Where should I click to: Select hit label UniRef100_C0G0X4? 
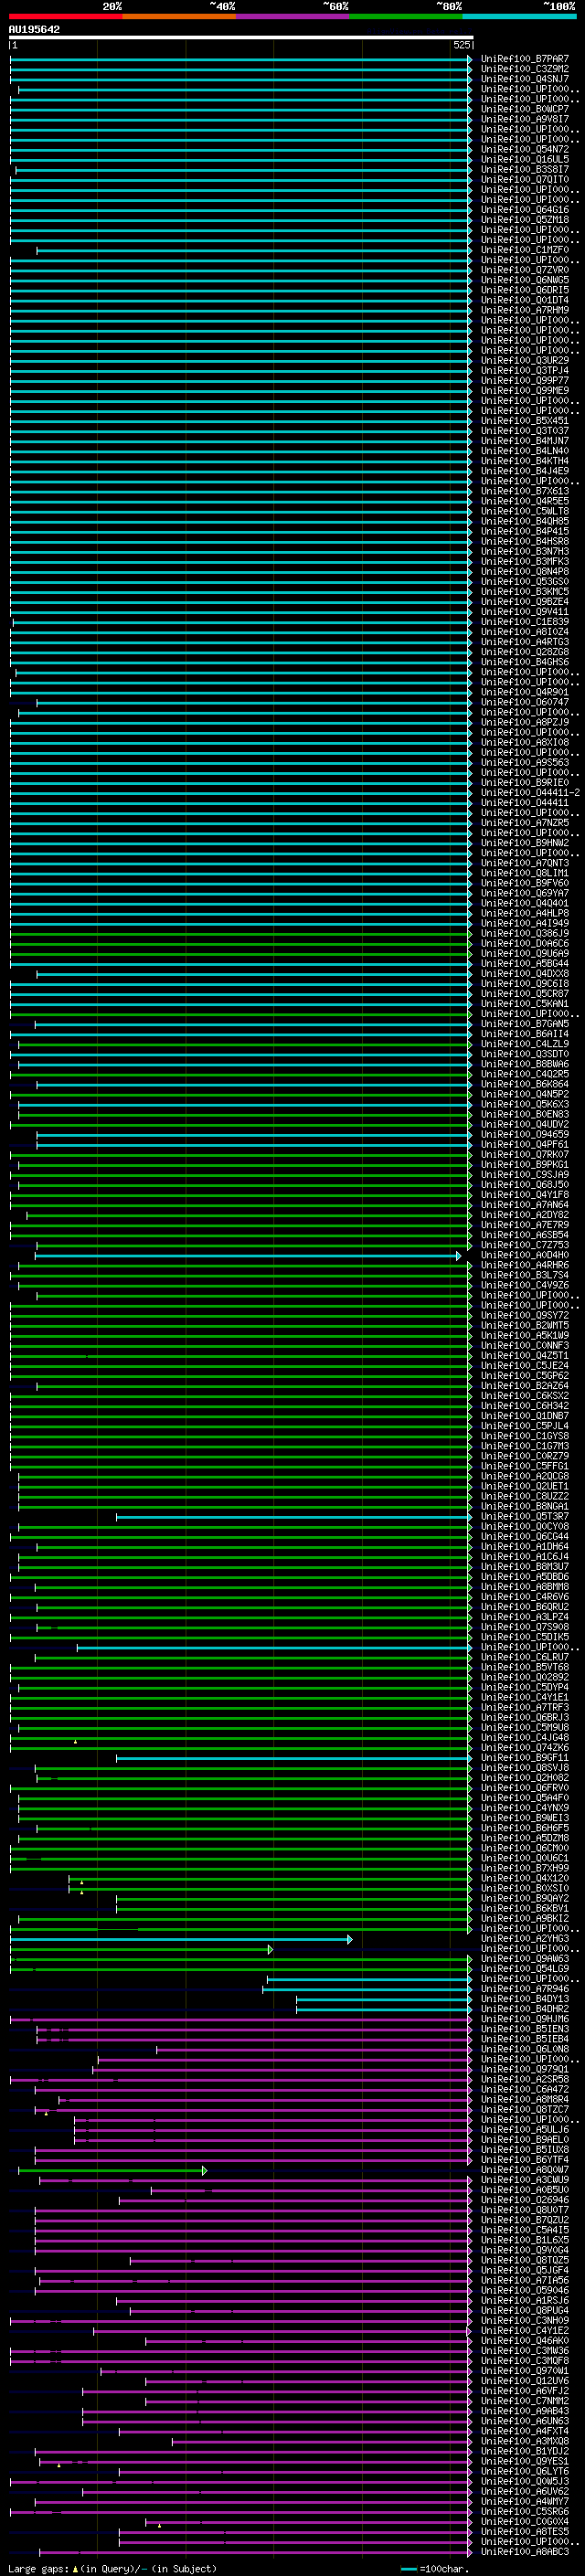[525, 2522]
